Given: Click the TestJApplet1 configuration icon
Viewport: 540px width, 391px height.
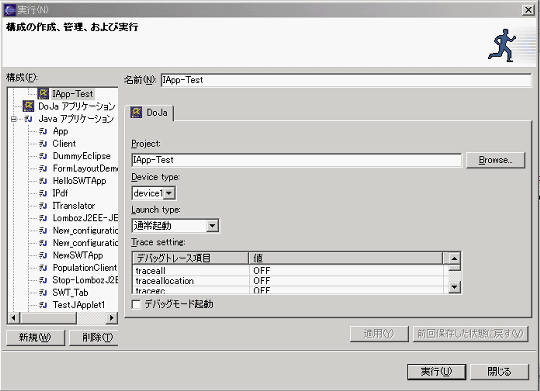Looking at the screenshot, I should (43, 305).
